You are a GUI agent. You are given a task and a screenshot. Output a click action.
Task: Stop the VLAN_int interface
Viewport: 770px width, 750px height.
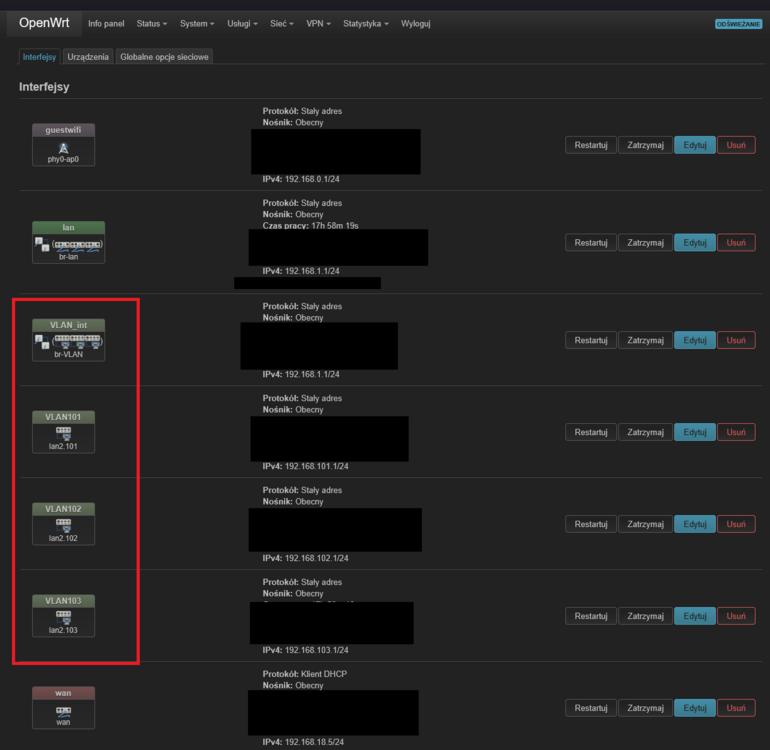pos(645,340)
